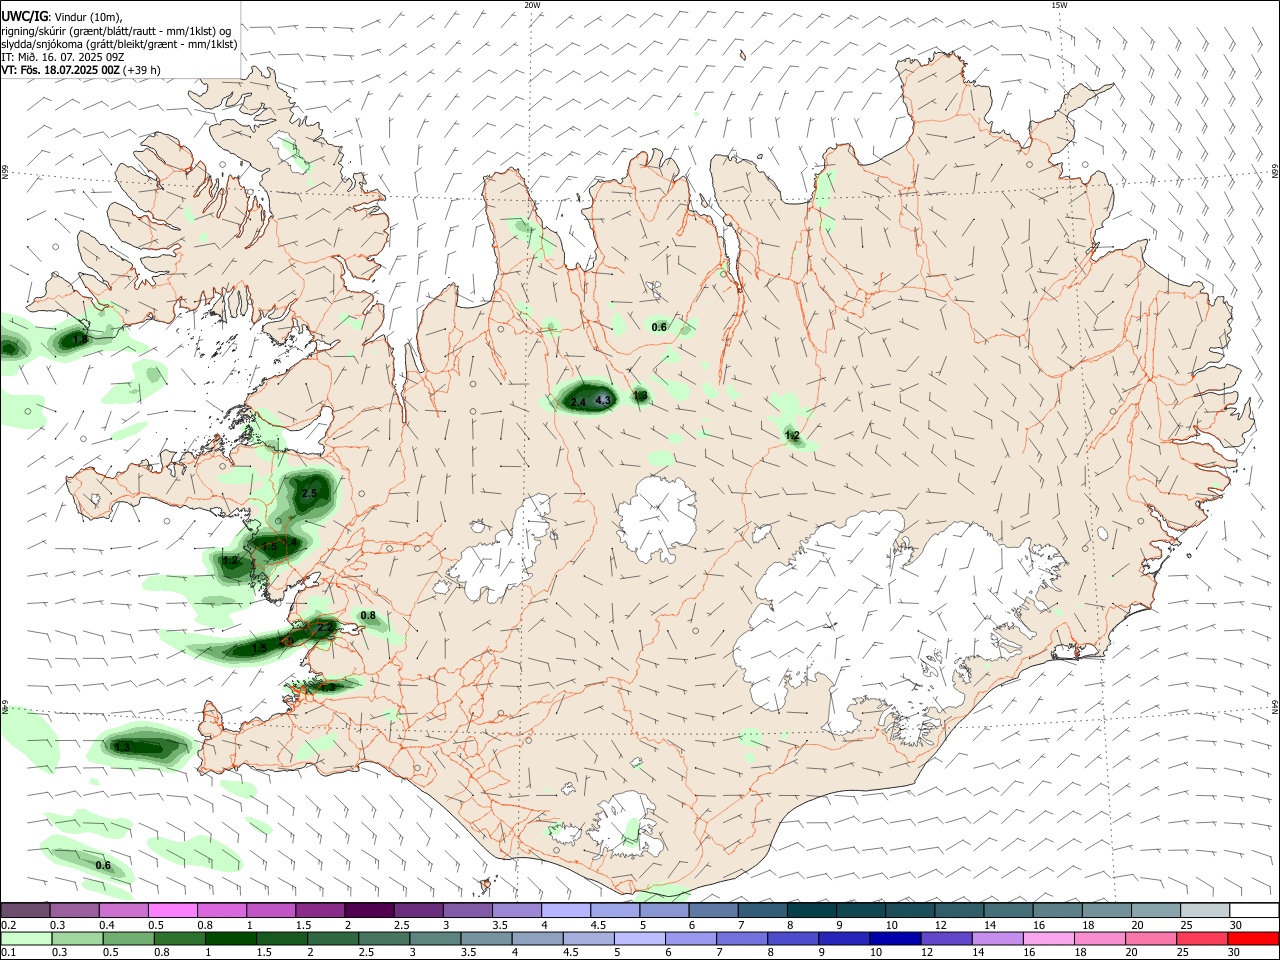Click the 'rigning/skúrir' legend description line
The width and height of the screenshot is (1280, 960).
(x=117, y=30)
